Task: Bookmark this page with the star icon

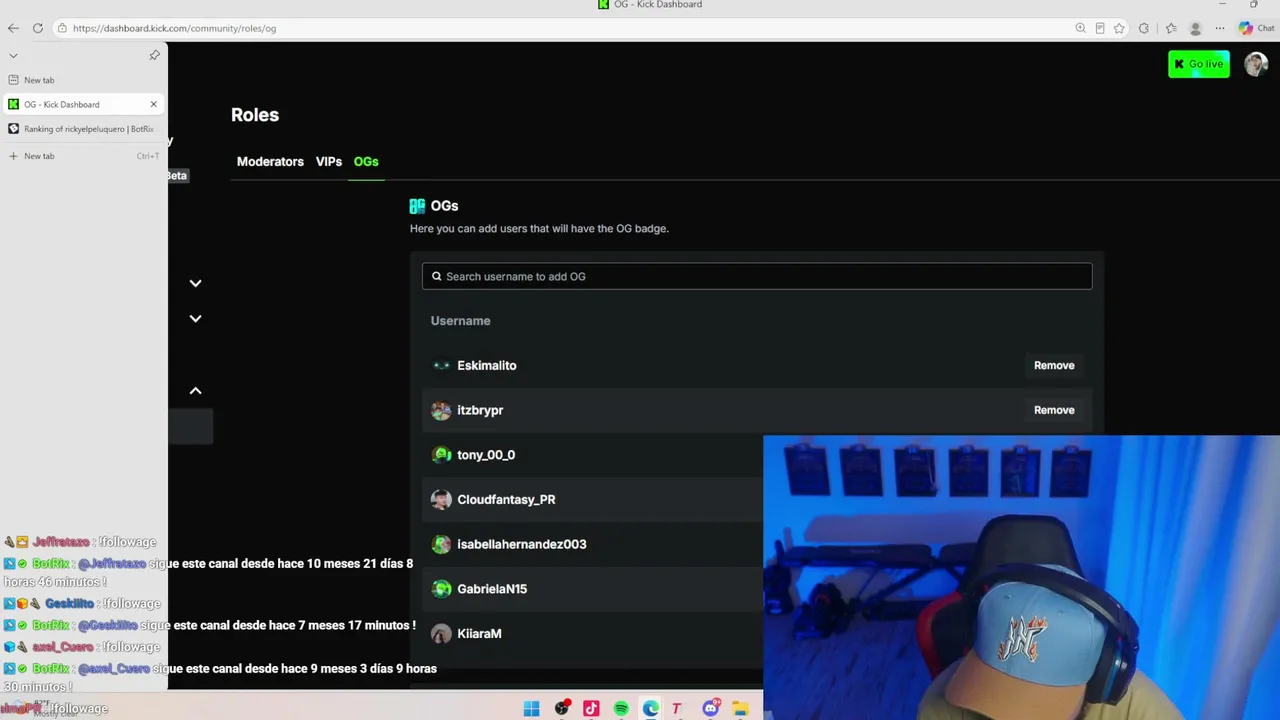Action: pyautogui.click(x=1119, y=28)
